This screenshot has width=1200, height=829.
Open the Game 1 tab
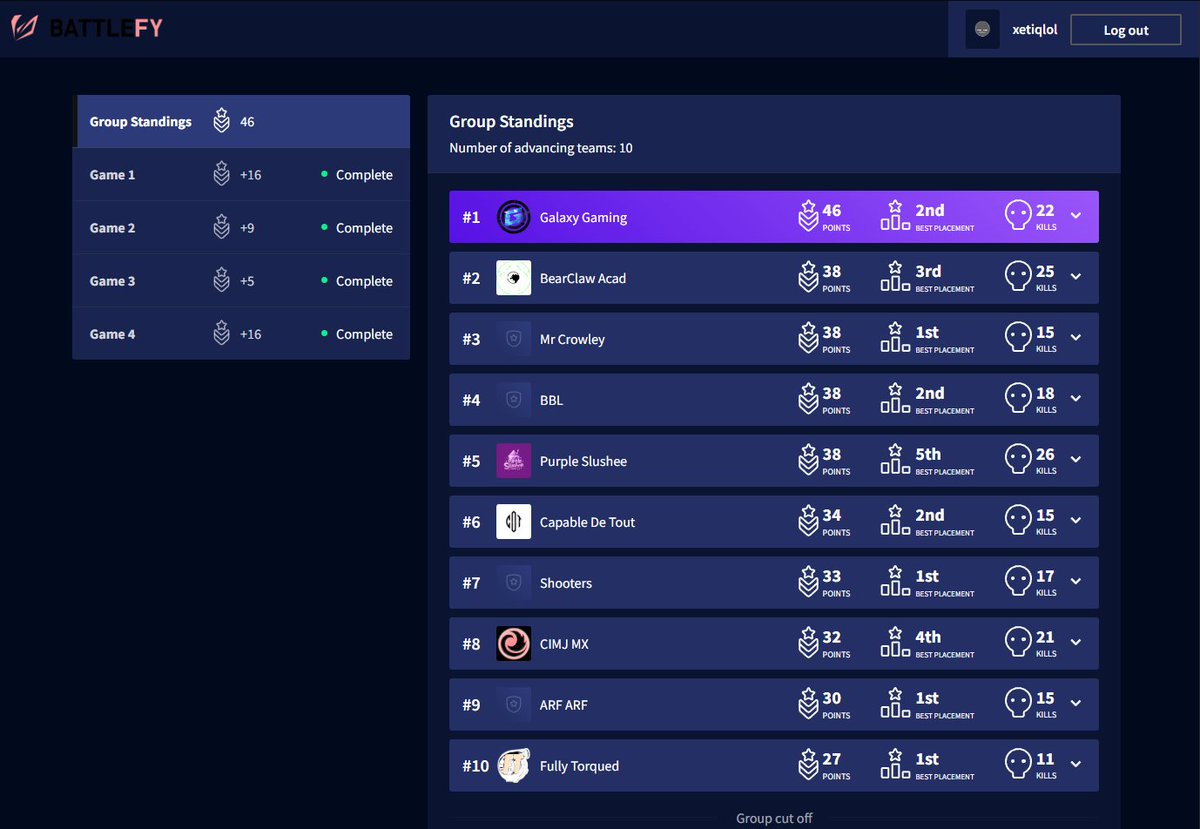241,175
